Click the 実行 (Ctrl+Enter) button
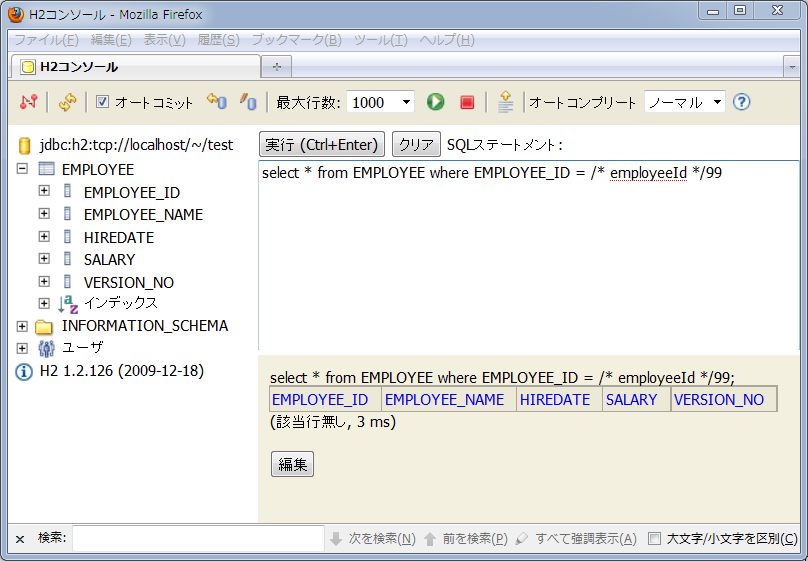The height and width of the screenshot is (561, 808). point(322,145)
